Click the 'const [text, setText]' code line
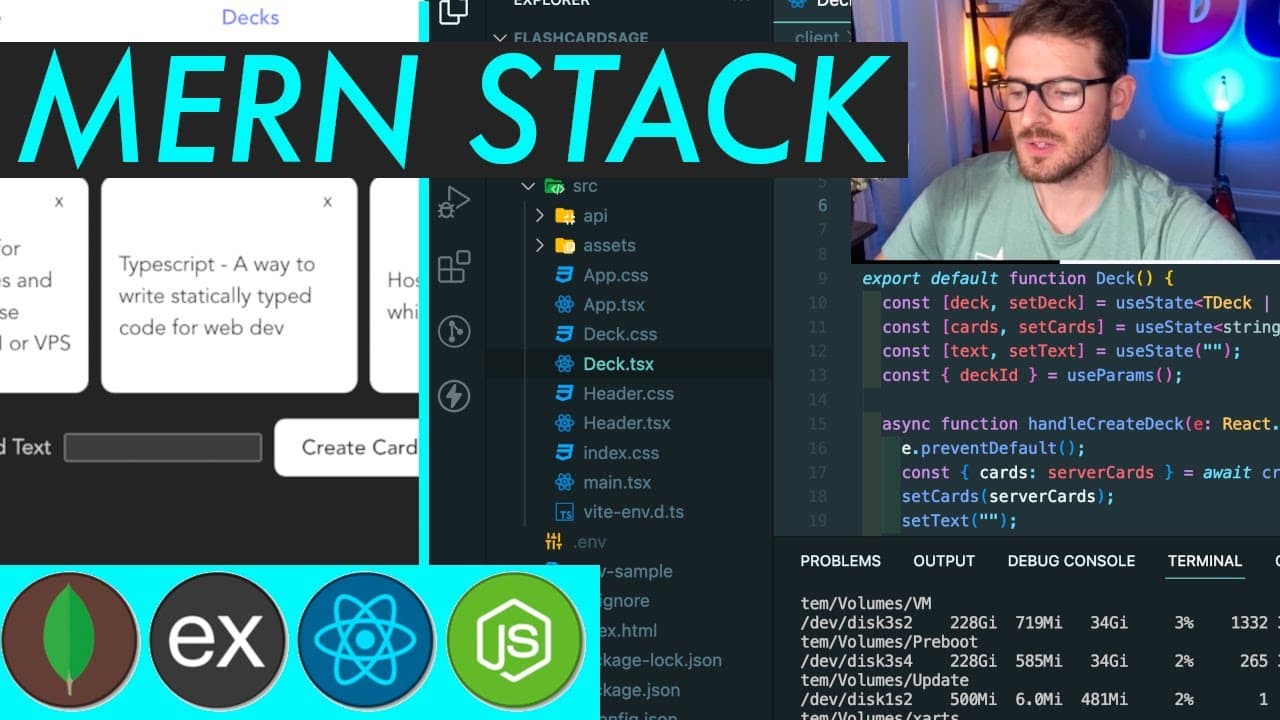The width and height of the screenshot is (1280, 720). click(1061, 350)
